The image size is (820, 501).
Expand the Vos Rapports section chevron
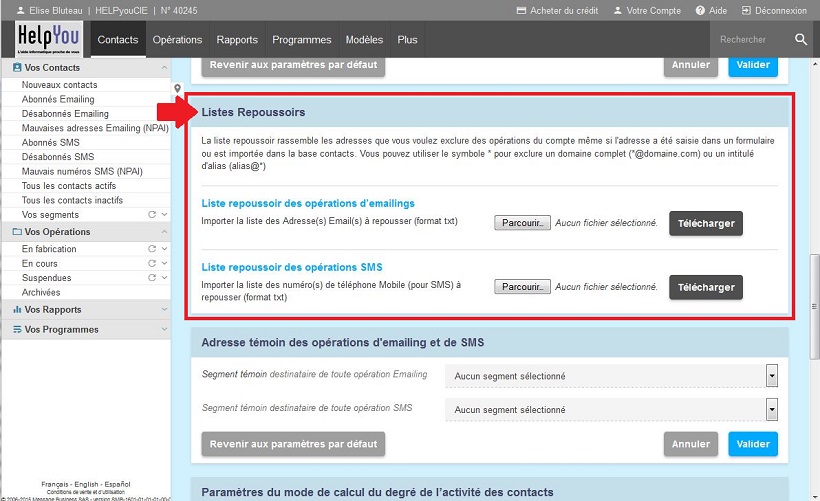164,310
